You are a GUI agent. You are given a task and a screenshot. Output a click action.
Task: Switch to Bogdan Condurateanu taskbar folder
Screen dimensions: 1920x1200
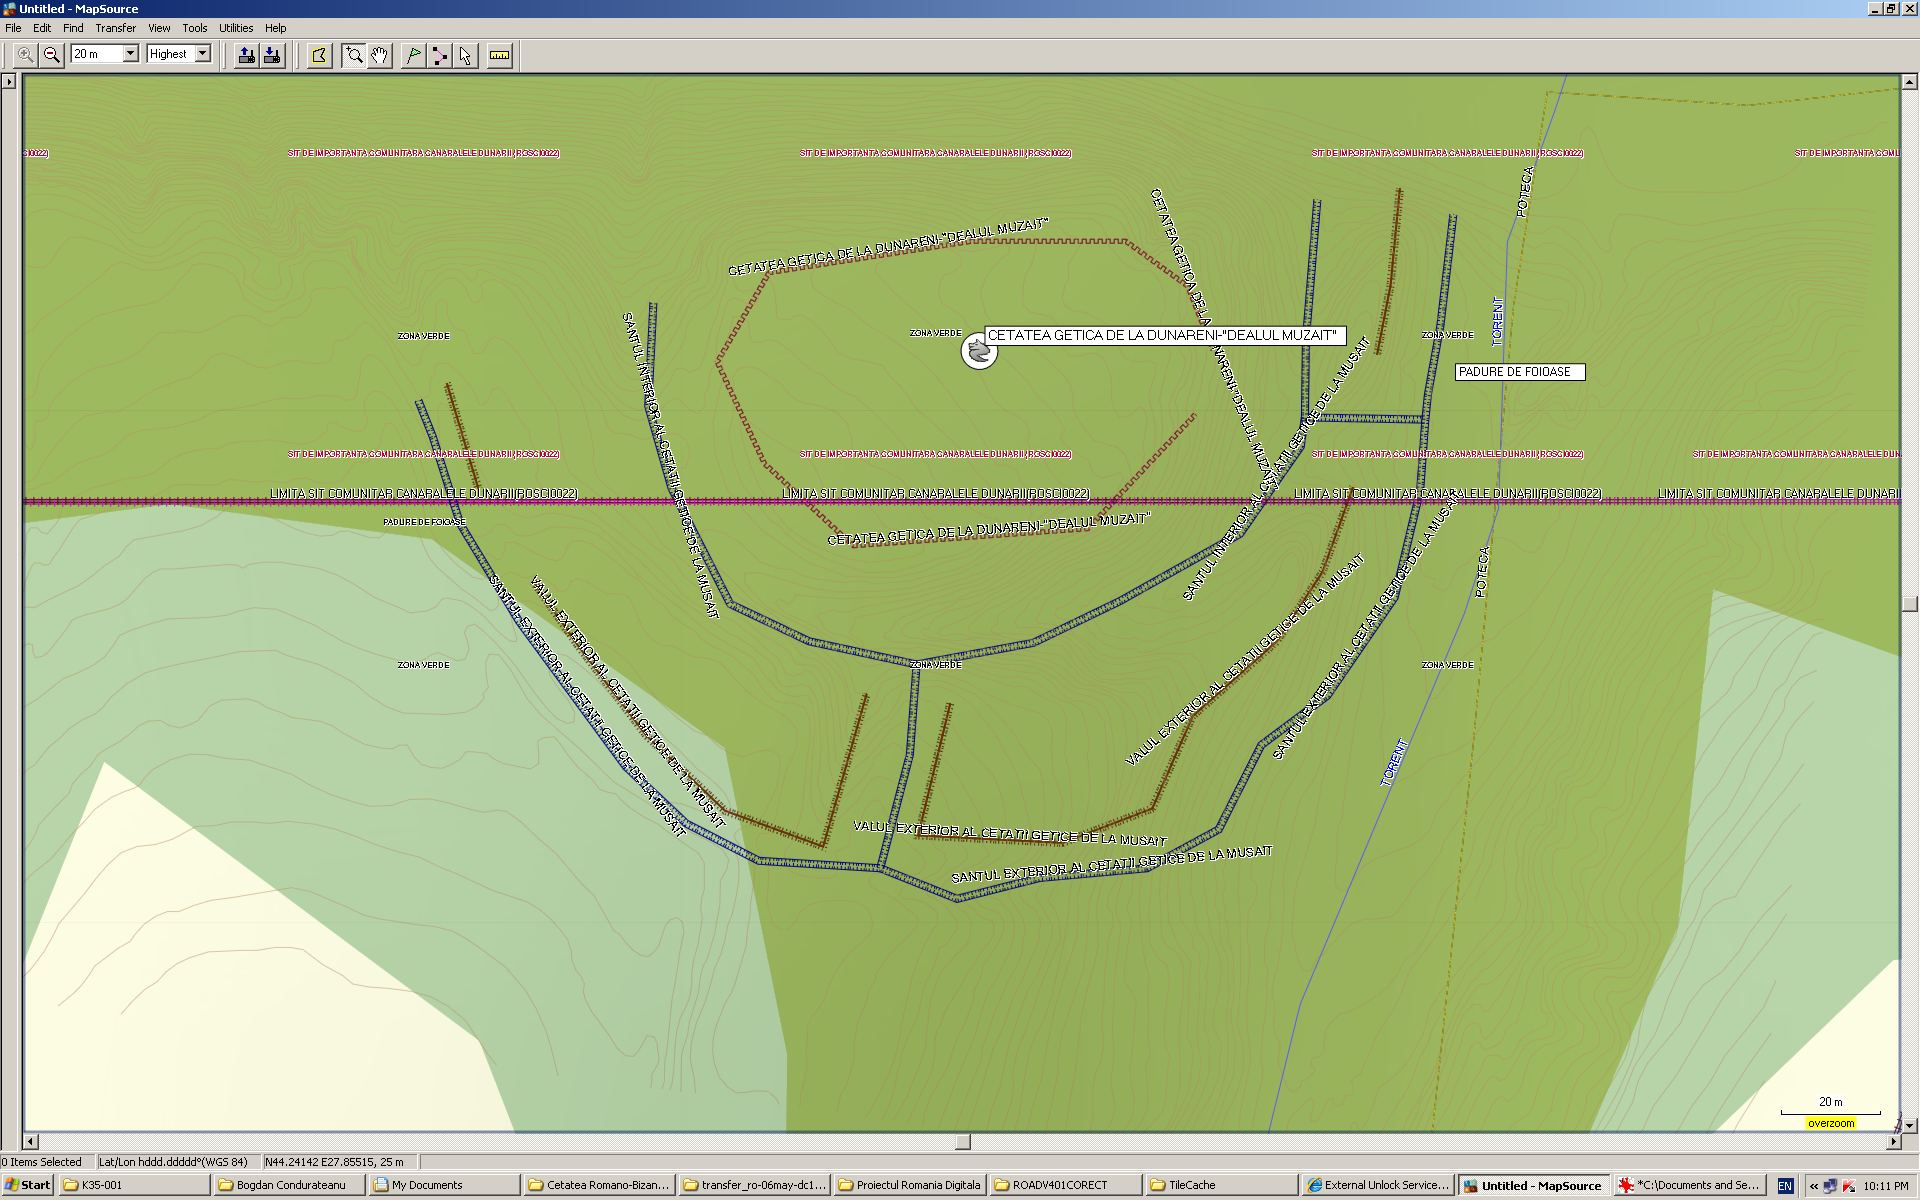pyautogui.click(x=289, y=1185)
